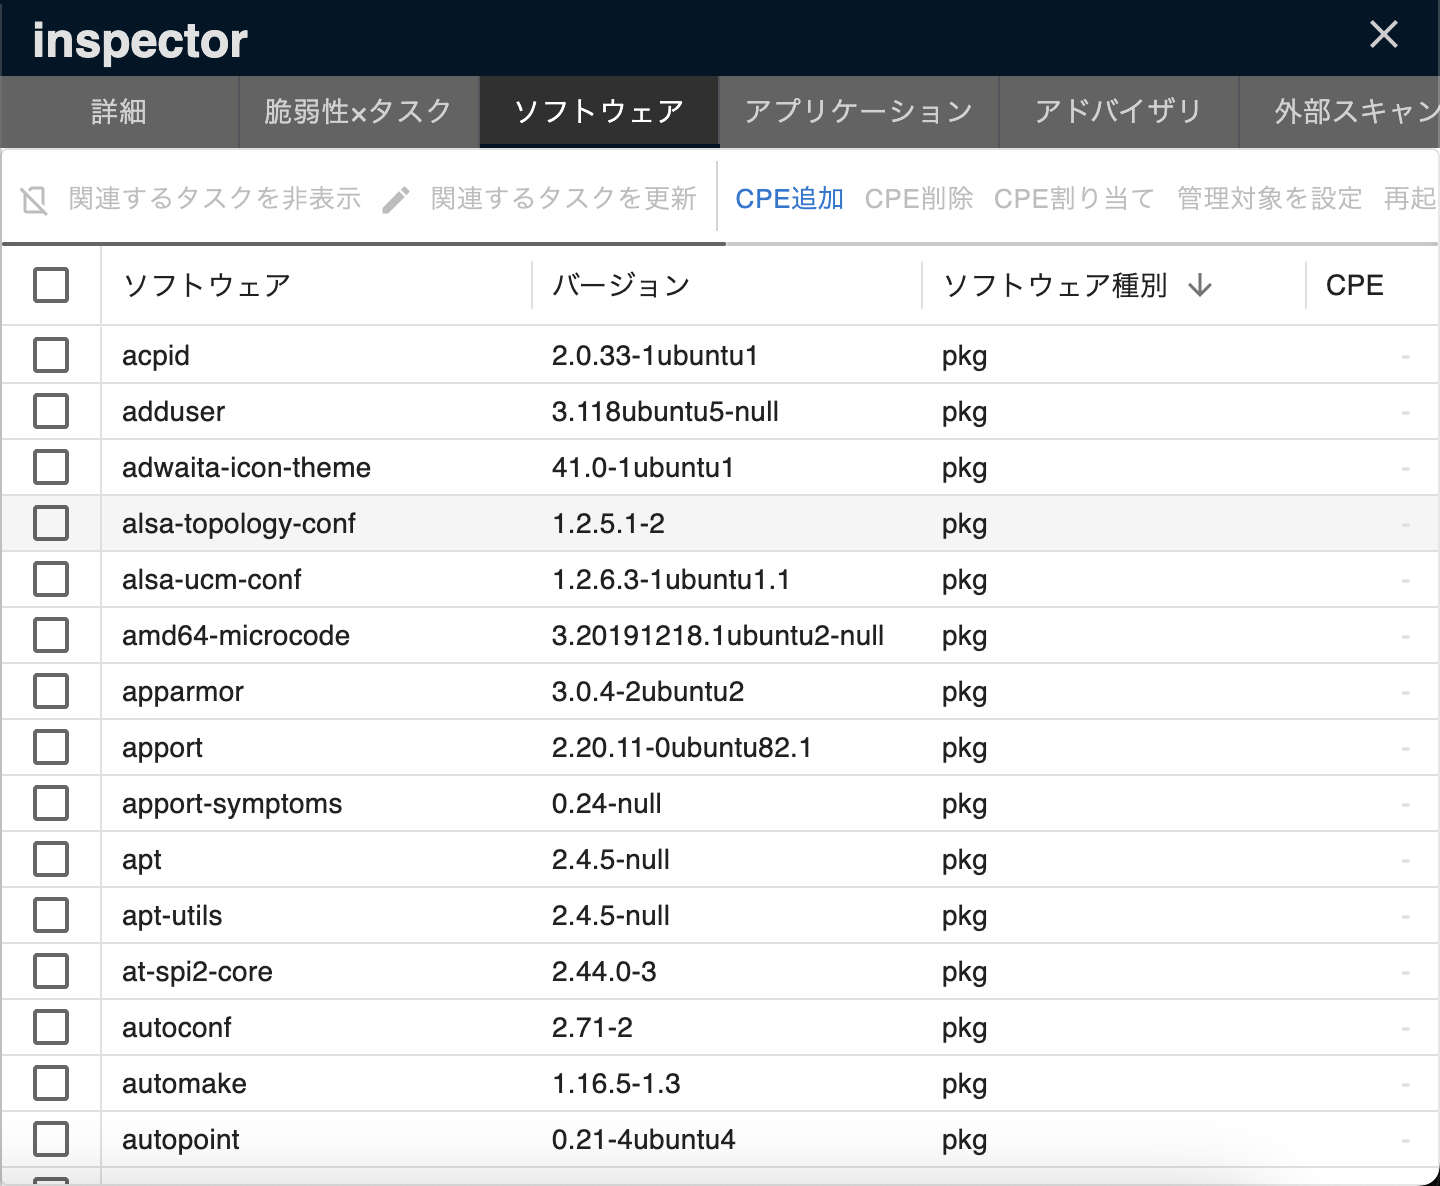Screen dimensions: 1440x1186
Task: Close the inspector panel
Action: [1384, 35]
